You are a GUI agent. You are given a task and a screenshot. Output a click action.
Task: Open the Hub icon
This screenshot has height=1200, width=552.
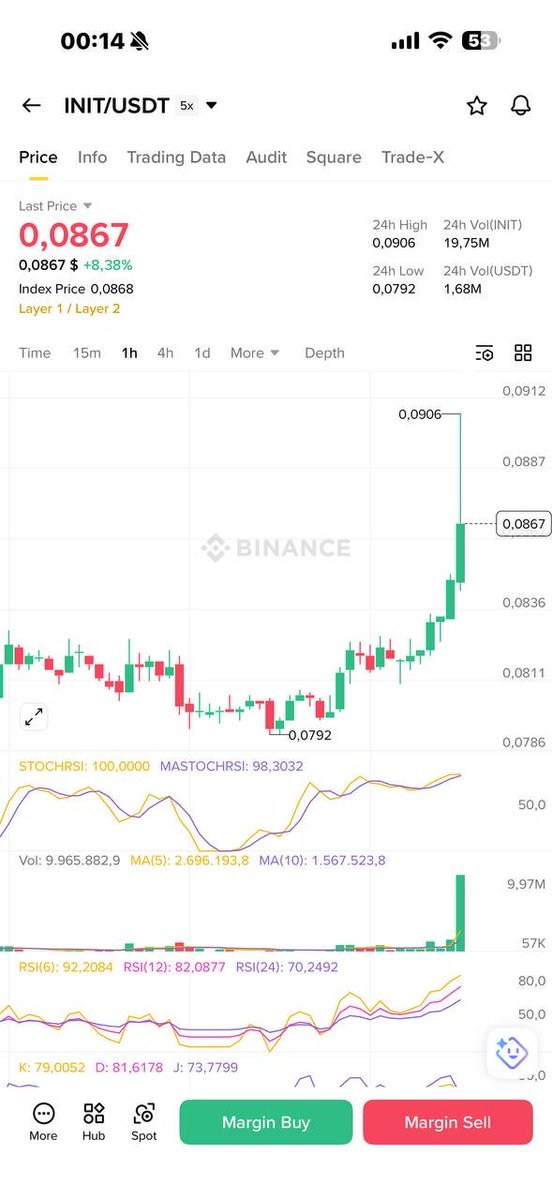coord(94,1113)
